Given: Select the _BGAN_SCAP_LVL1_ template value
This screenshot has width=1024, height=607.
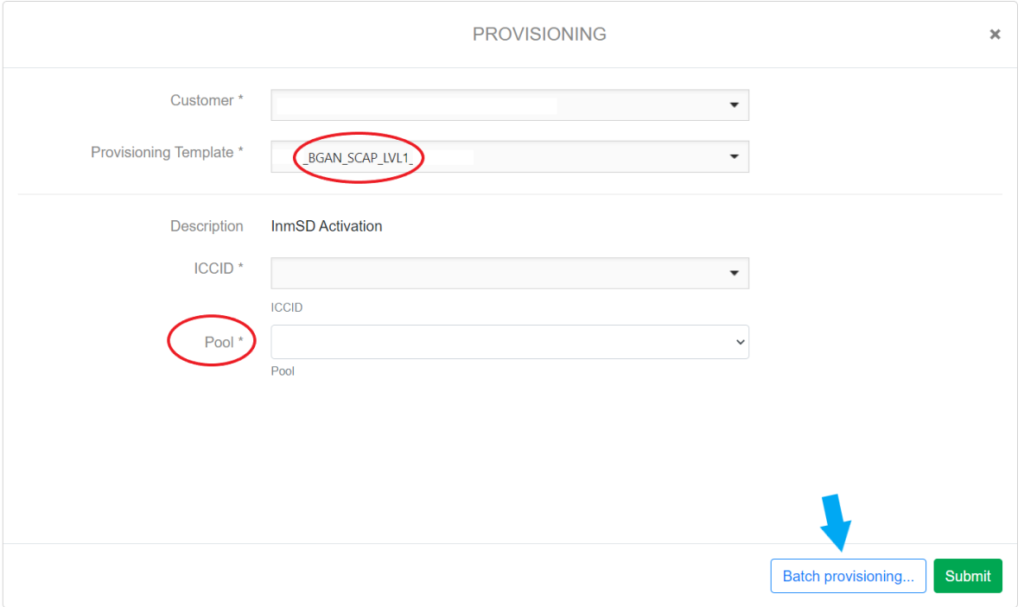Looking at the screenshot, I should click(359, 158).
